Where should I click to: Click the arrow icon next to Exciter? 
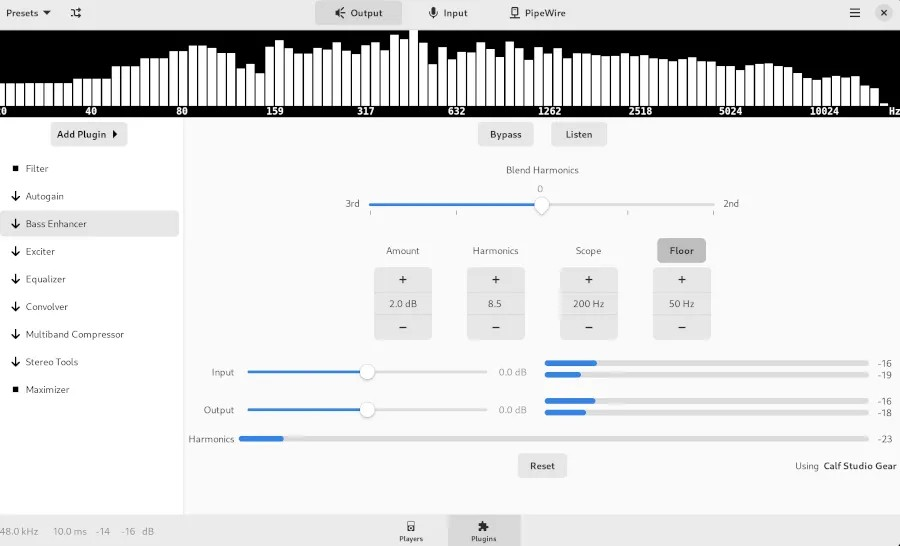pos(15,251)
